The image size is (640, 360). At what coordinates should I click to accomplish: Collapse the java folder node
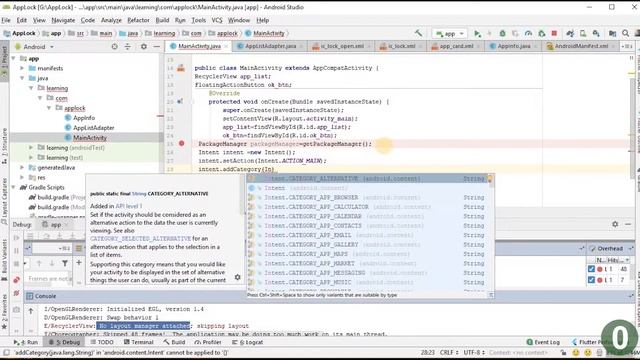click(22, 78)
